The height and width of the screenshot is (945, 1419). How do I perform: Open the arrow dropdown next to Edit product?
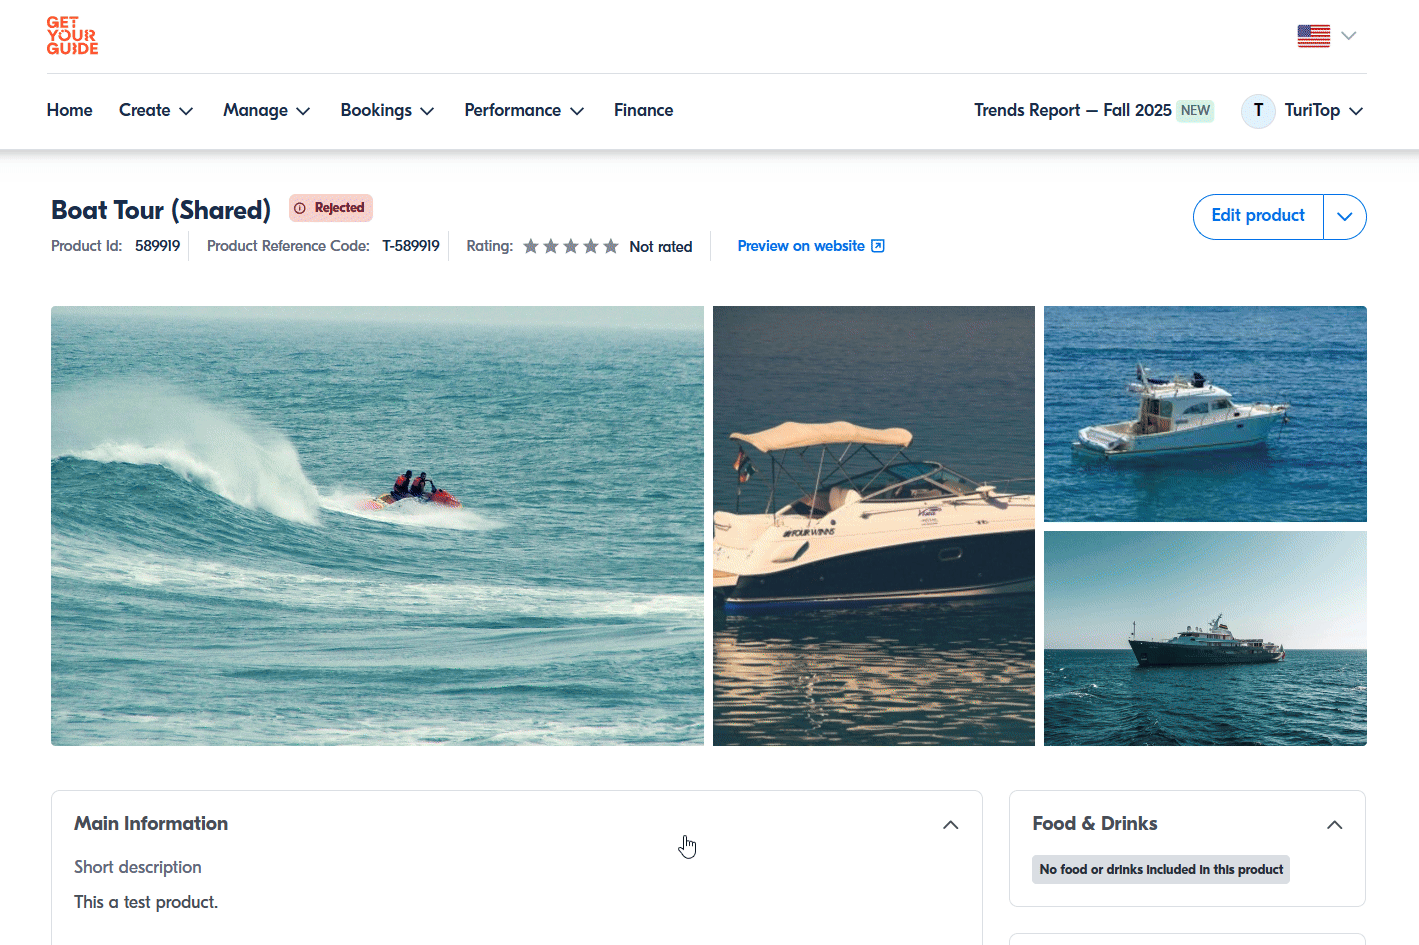tap(1345, 217)
